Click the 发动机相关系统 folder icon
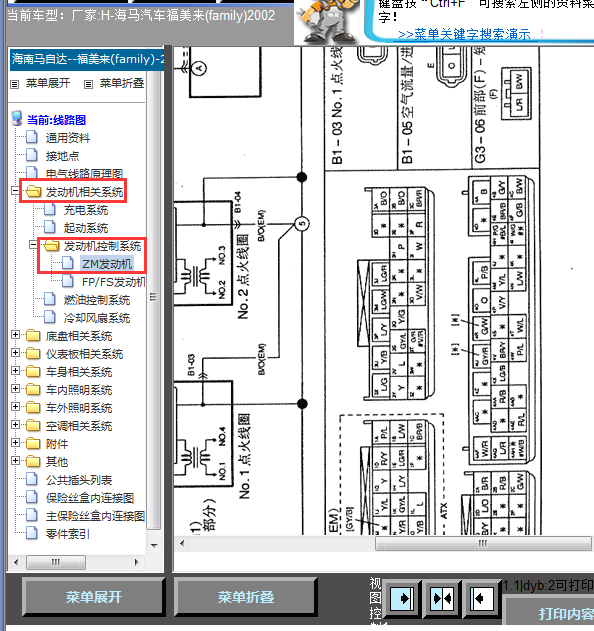The width and height of the screenshot is (594, 631). coord(33,192)
